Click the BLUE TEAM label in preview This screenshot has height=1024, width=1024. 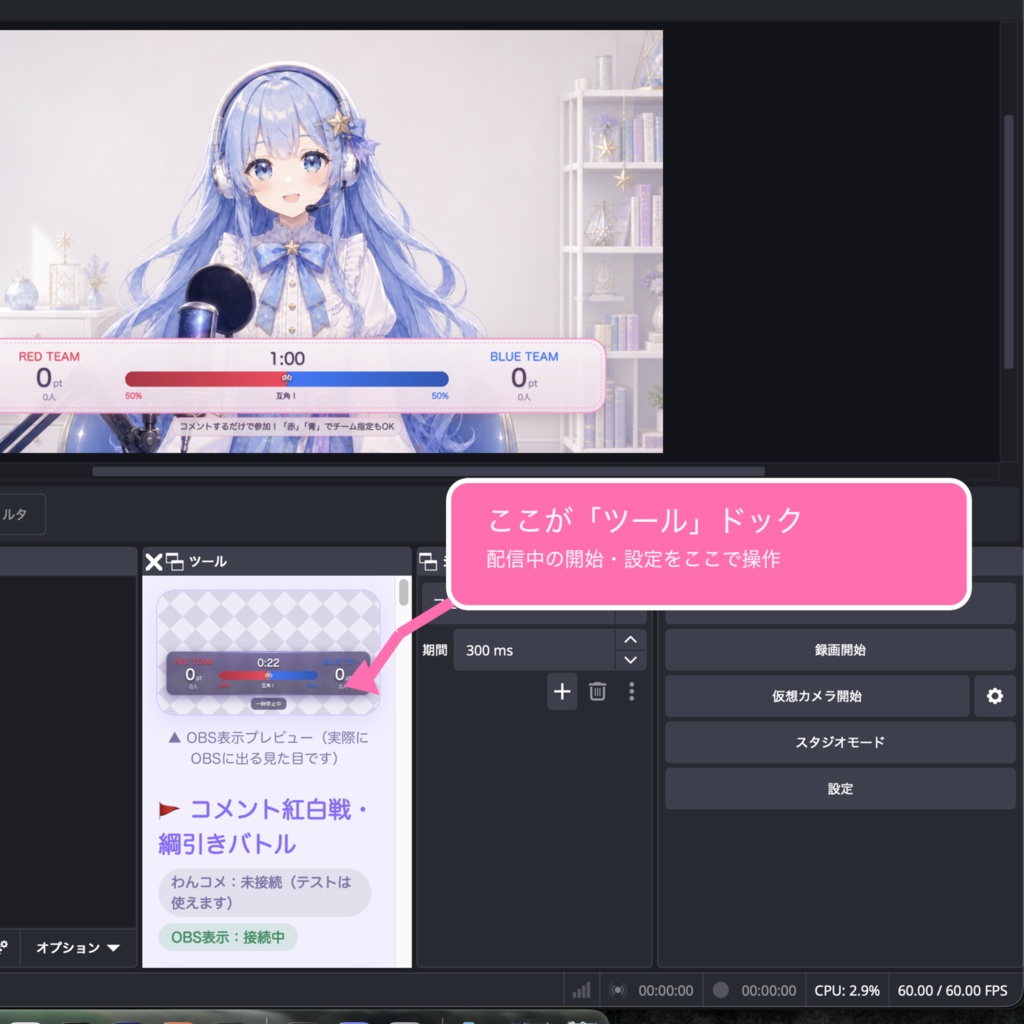coord(524,357)
